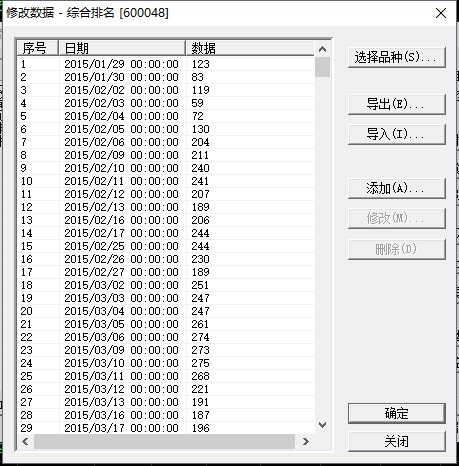The height and width of the screenshot is (466, 459).
Task: Click data value 83 in row 2
Action: (197, 77)
